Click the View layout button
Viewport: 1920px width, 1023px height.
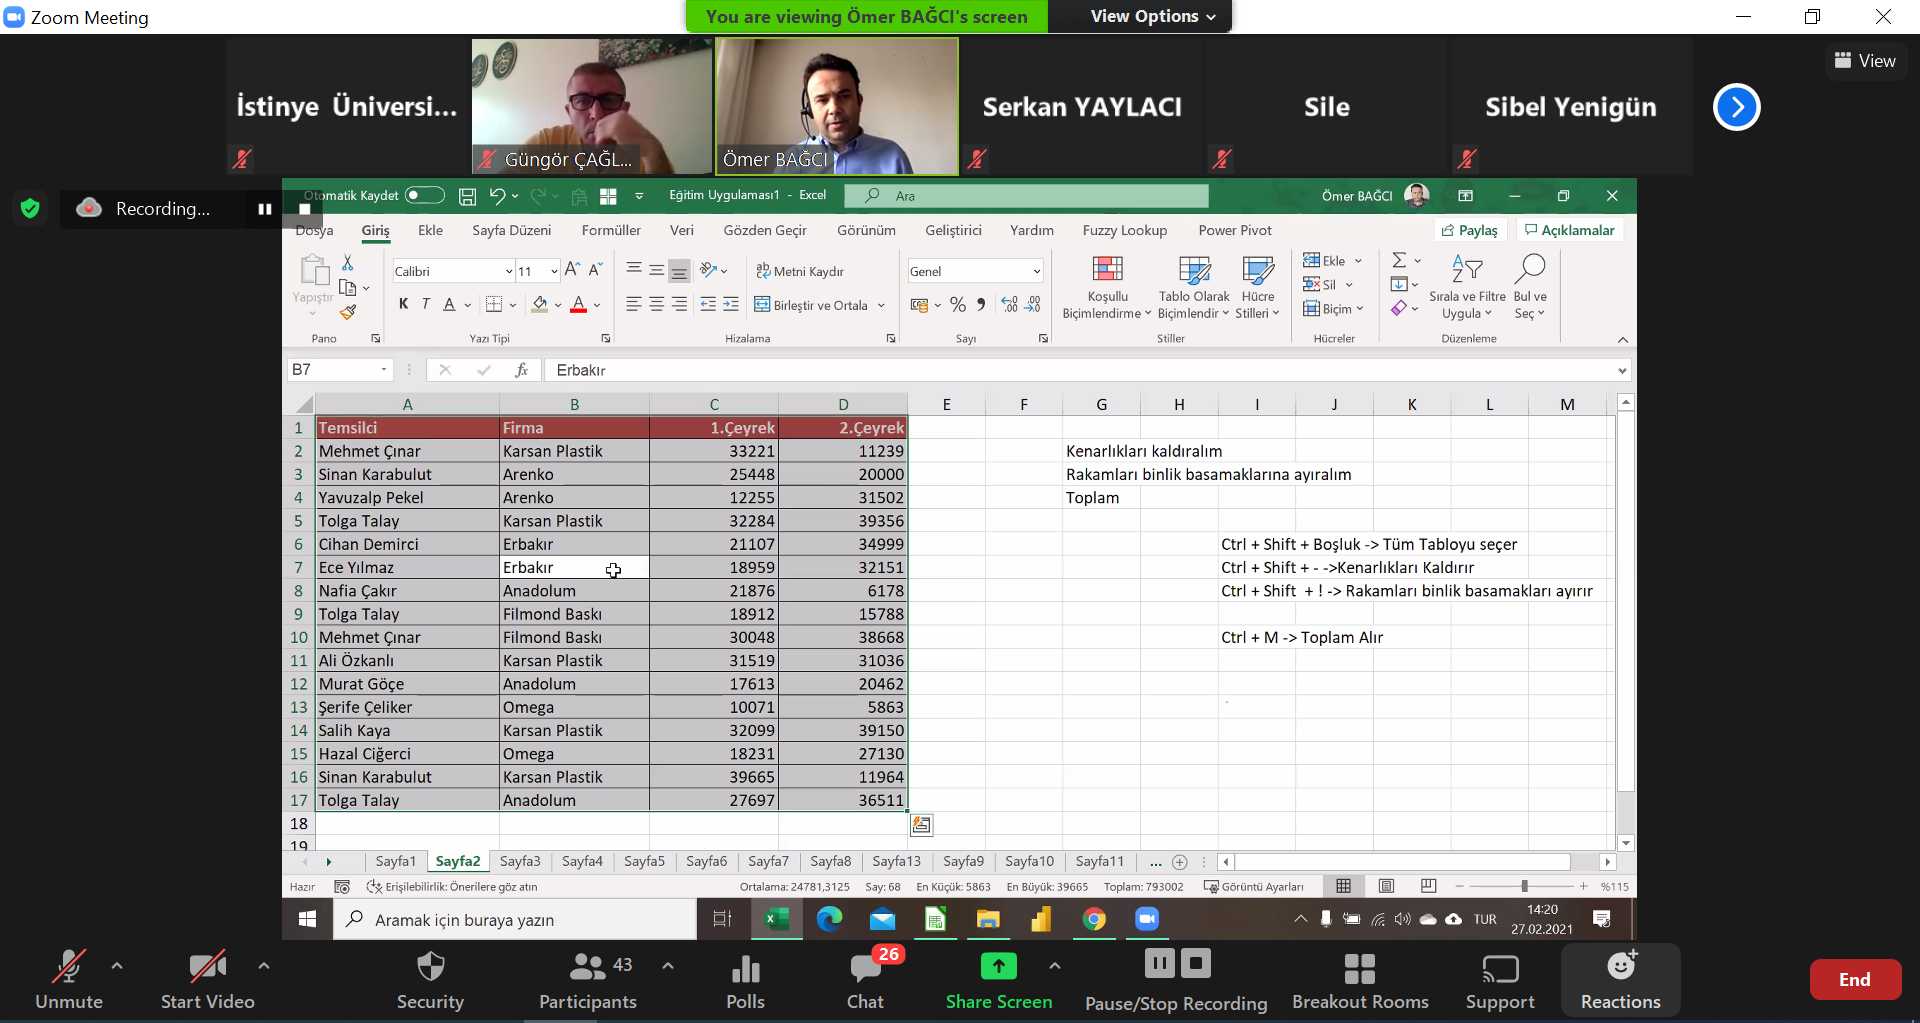click(x=1865, y=61)
